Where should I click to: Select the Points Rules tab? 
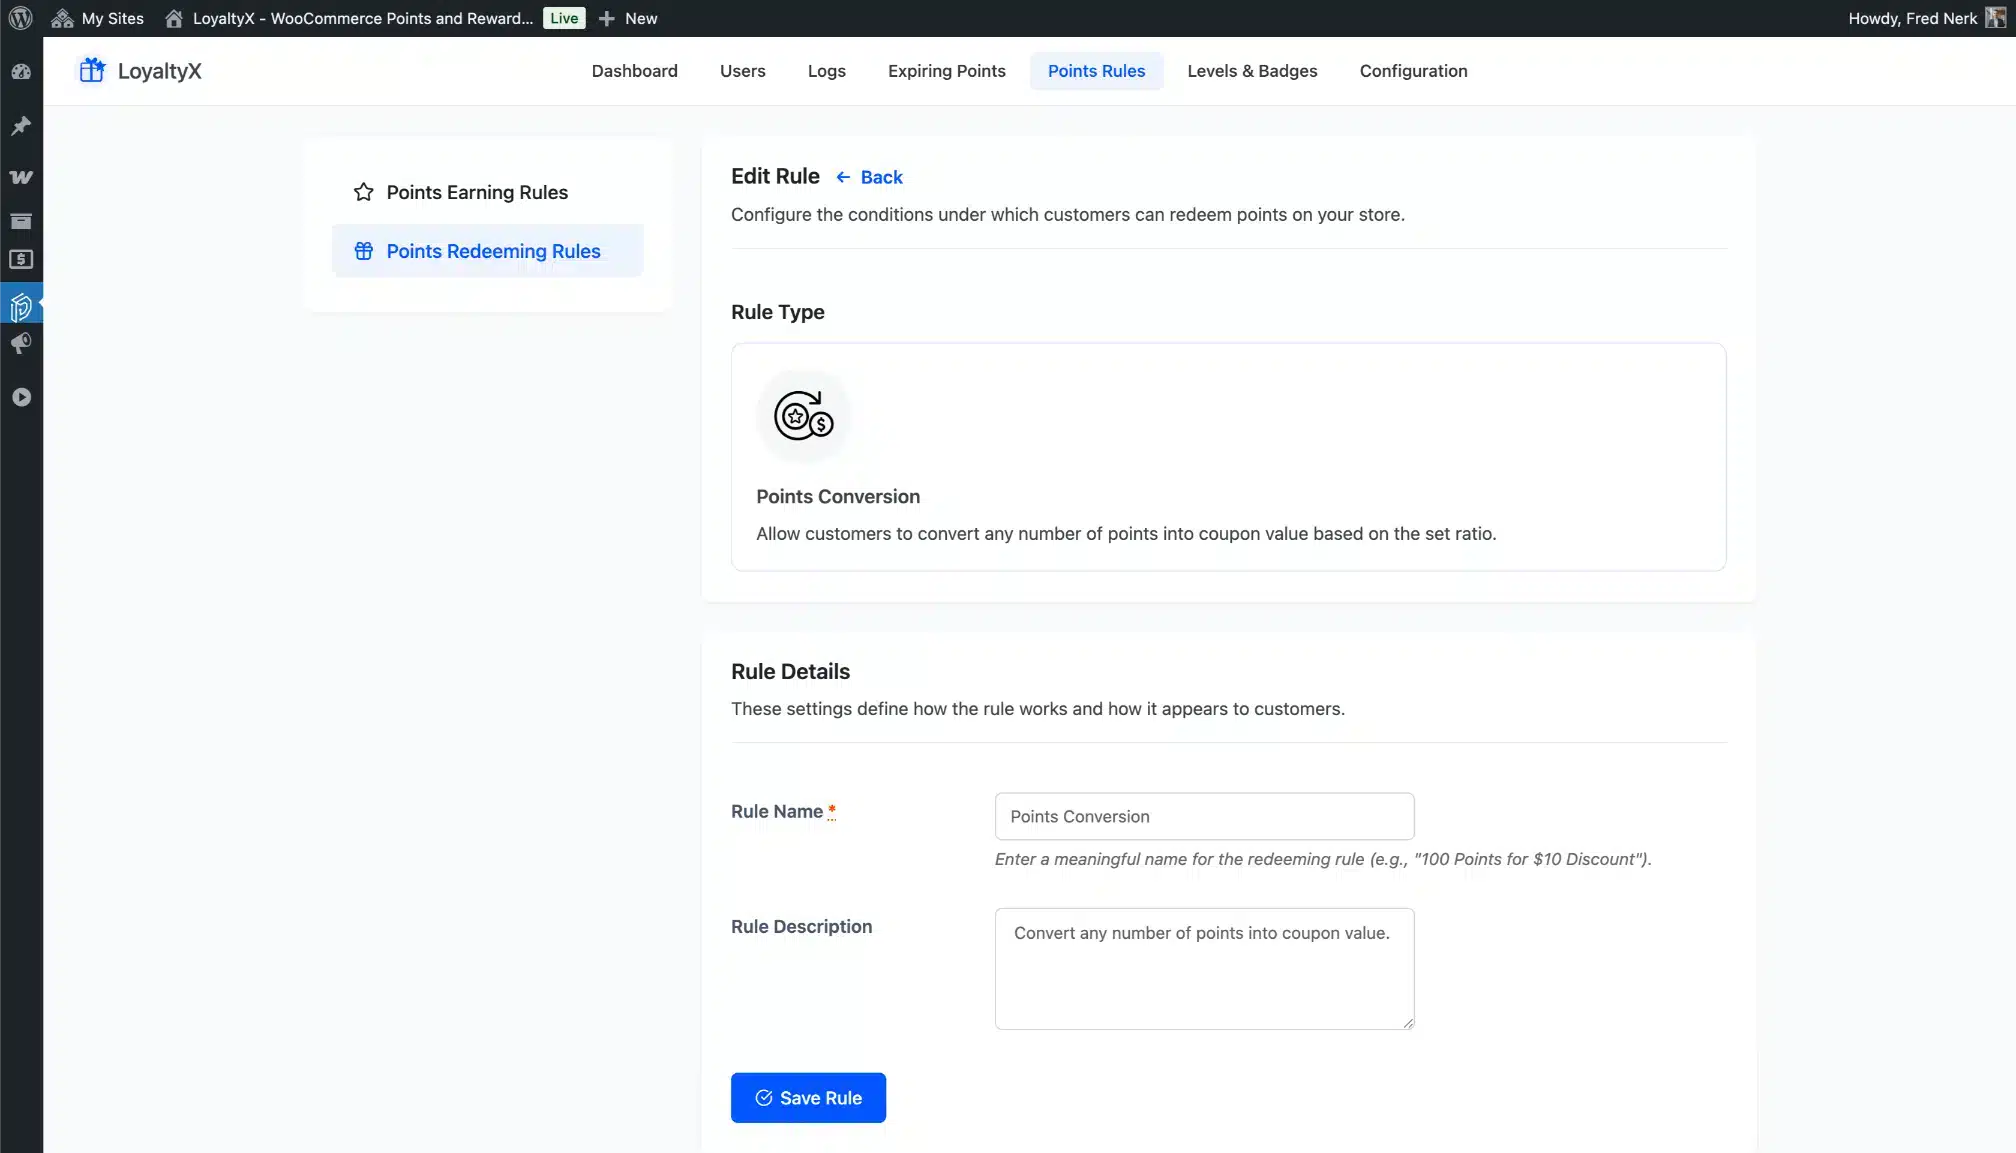click(x=1096, y=71)
